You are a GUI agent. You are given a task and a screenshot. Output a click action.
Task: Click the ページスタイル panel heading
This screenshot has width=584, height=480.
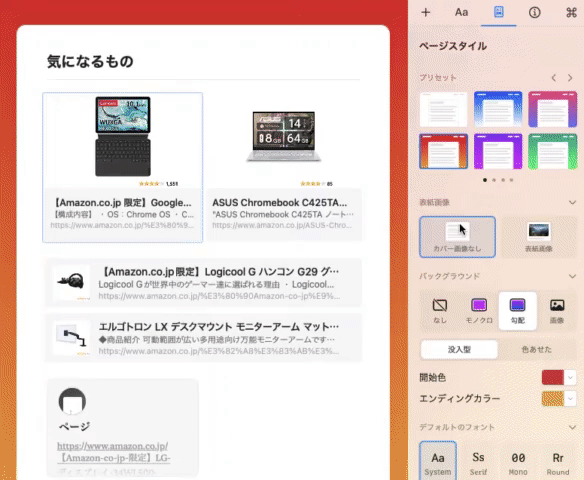point(453,46)
